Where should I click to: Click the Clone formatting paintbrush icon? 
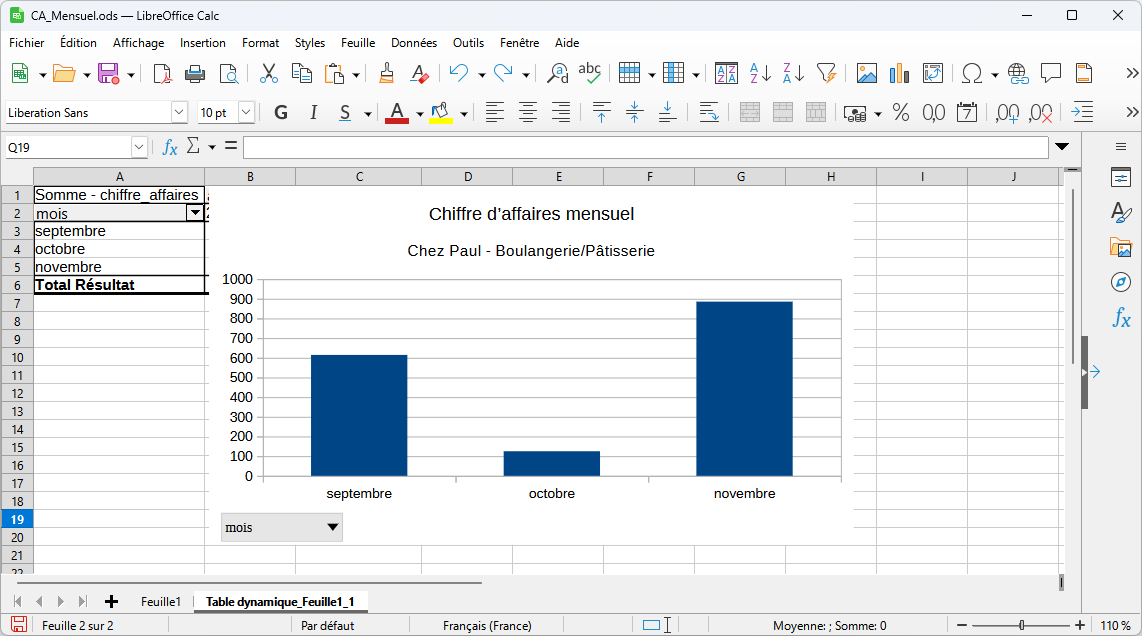[x=387, y=74]
